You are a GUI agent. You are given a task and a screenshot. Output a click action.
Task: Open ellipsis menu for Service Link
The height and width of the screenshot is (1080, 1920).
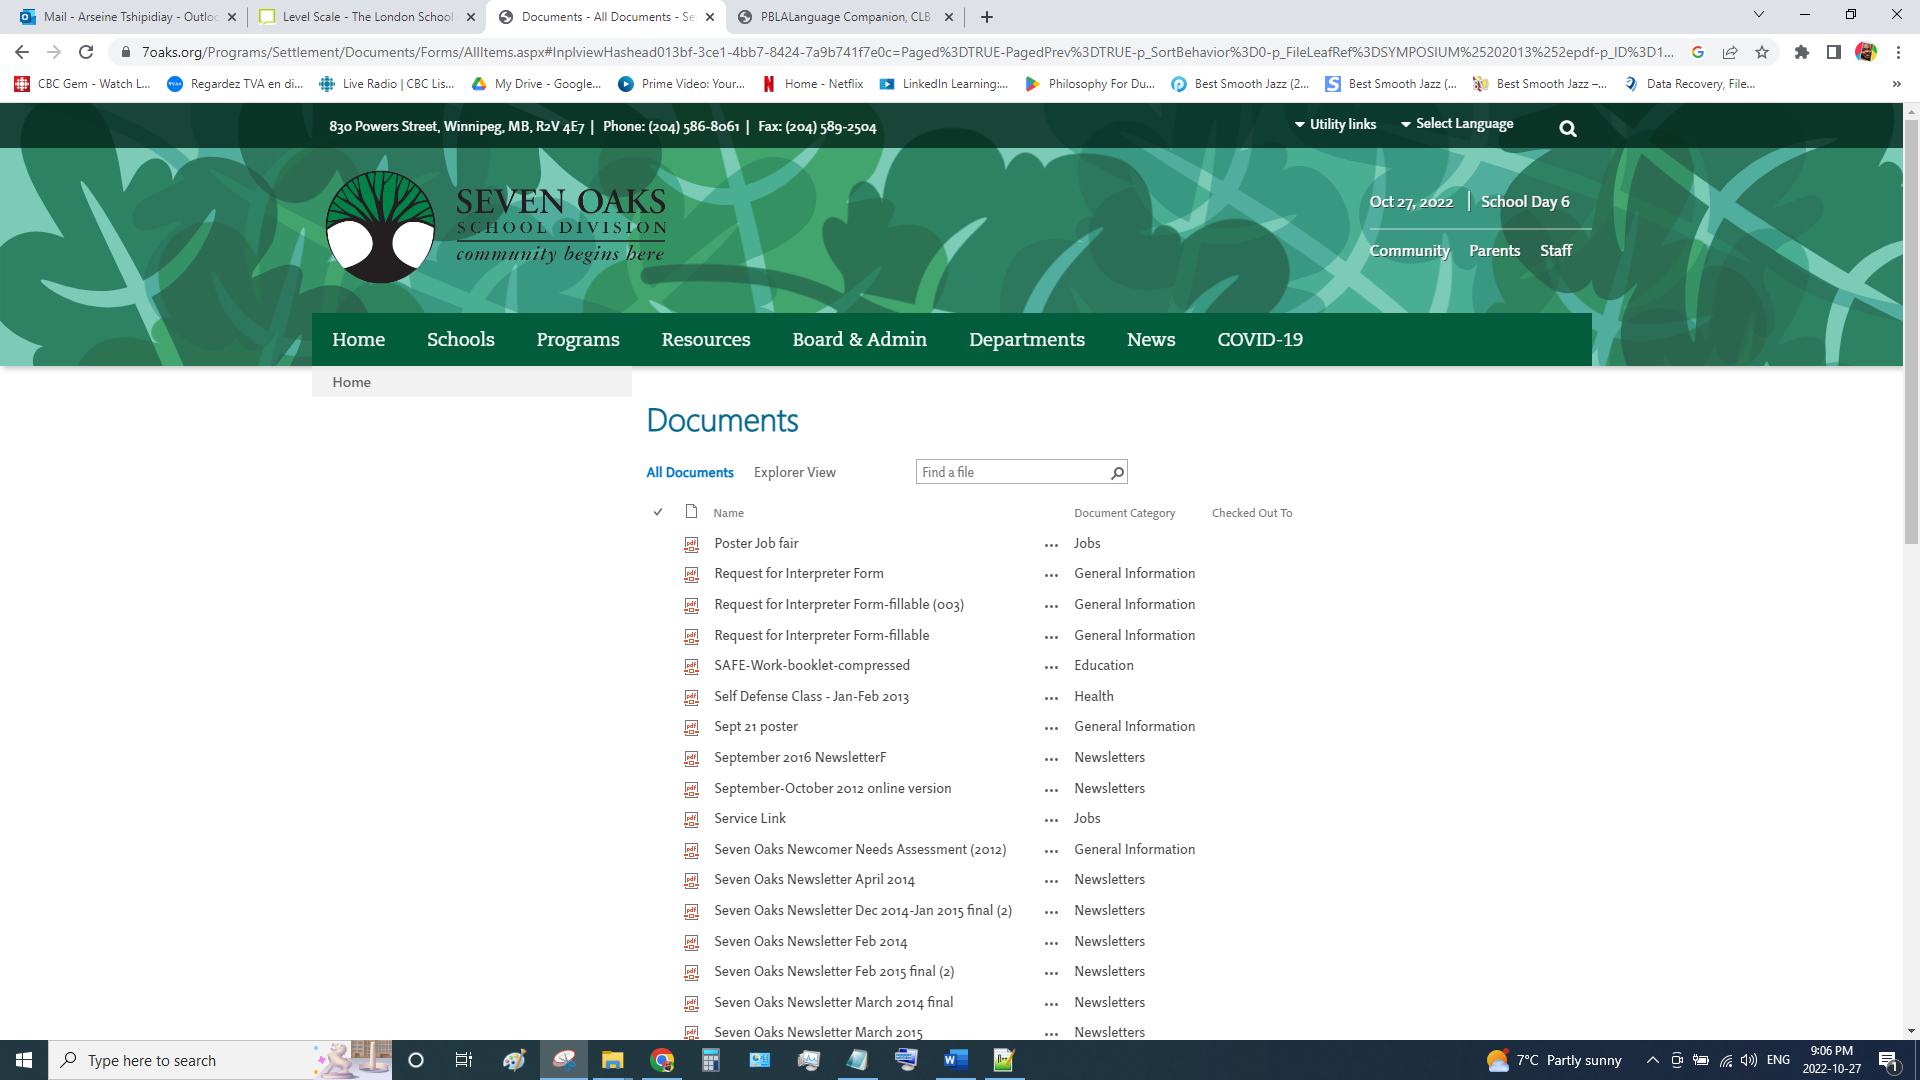1051,820
